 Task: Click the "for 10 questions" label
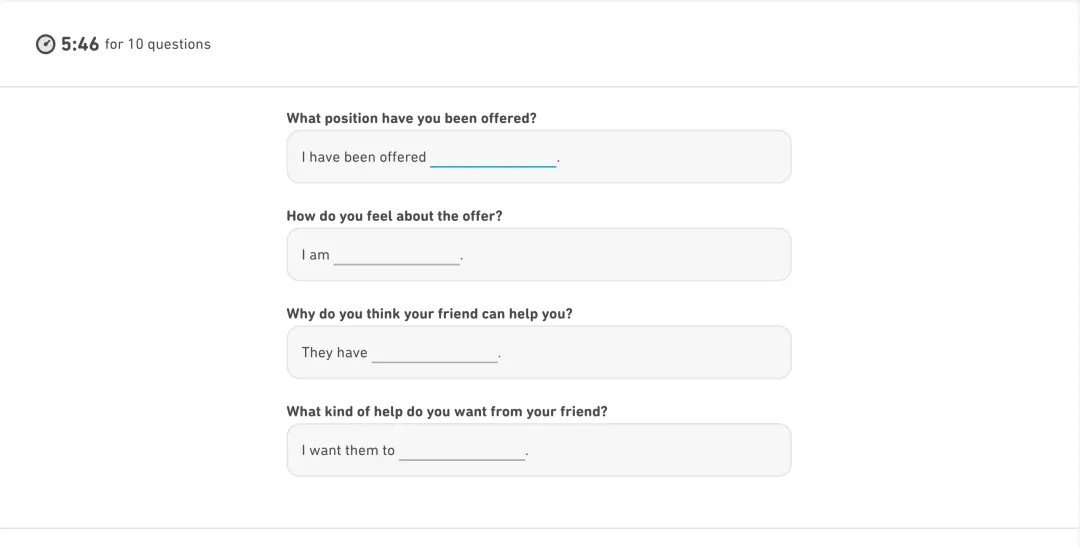tap(158, 44)
